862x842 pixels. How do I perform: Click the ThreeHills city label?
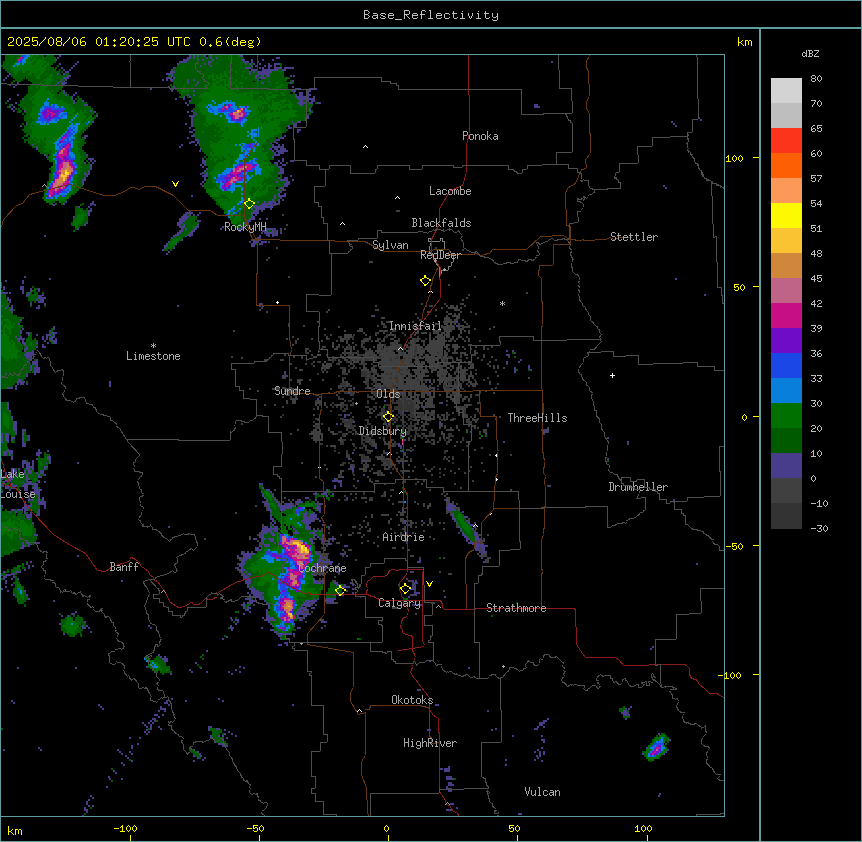tap(537, 418)
